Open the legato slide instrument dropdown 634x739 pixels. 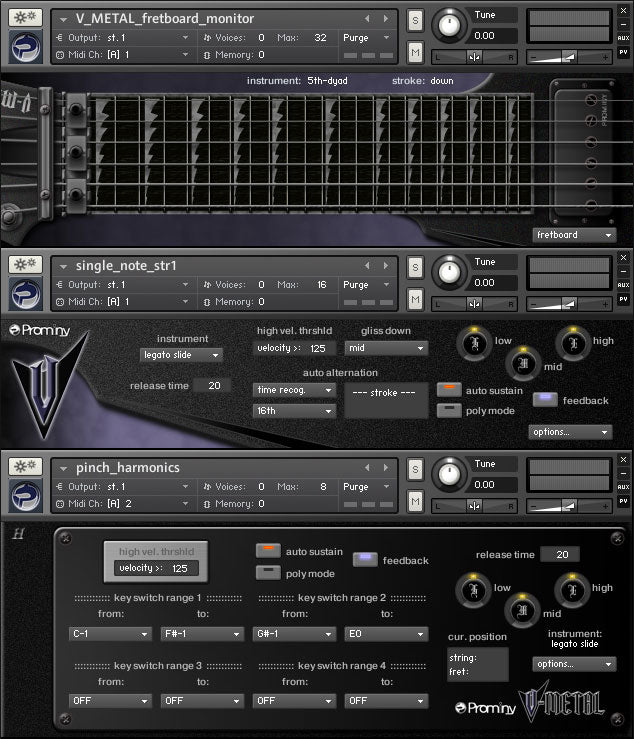tap(181, 355)
